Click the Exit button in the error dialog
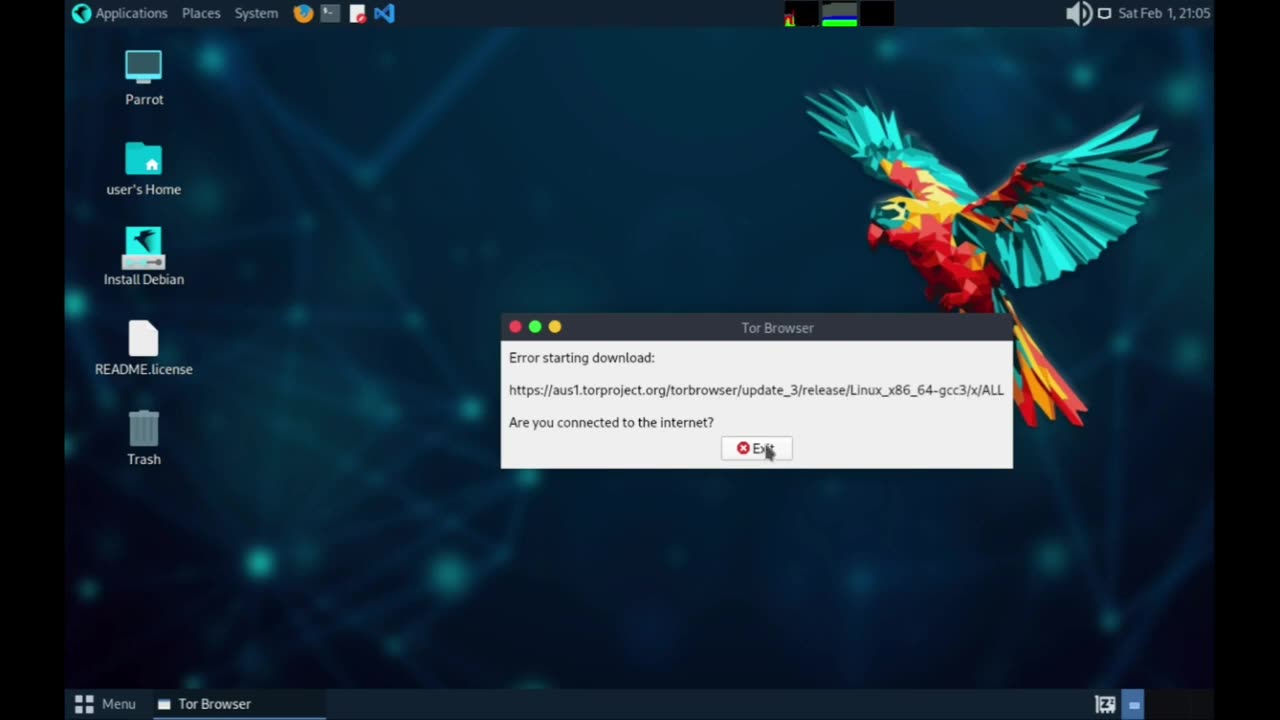This screenshot has width=1280, height=720. (x=756, y=449)
